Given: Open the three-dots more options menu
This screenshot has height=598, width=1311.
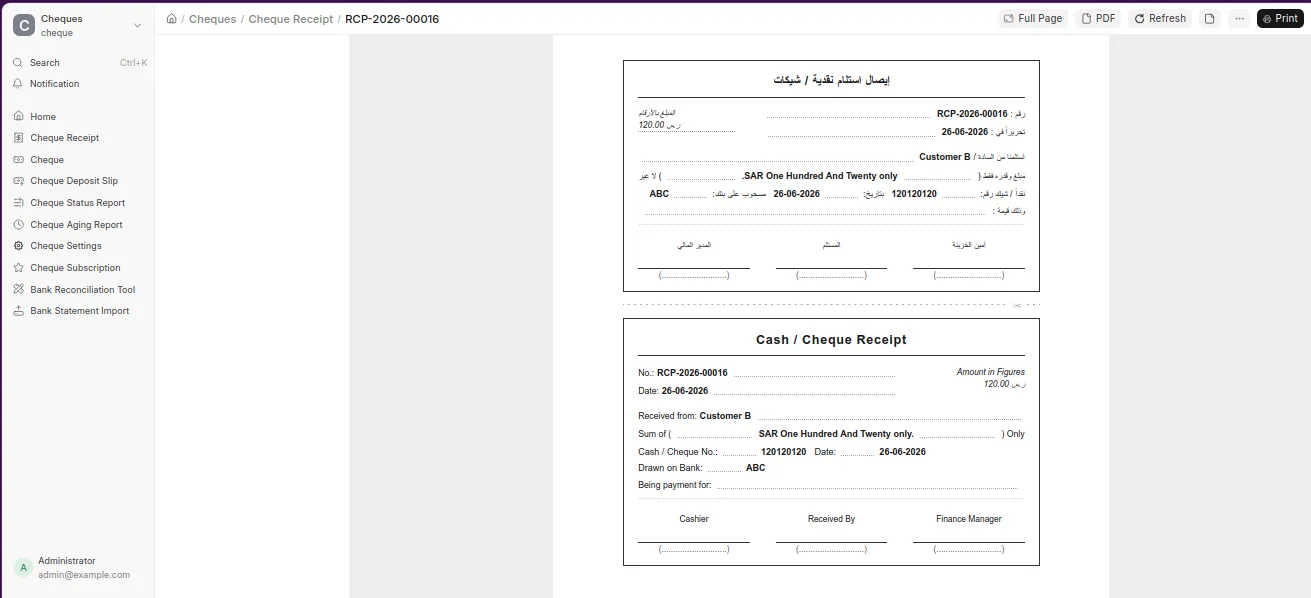Looking at the screenshot, I should point(1239,19).
